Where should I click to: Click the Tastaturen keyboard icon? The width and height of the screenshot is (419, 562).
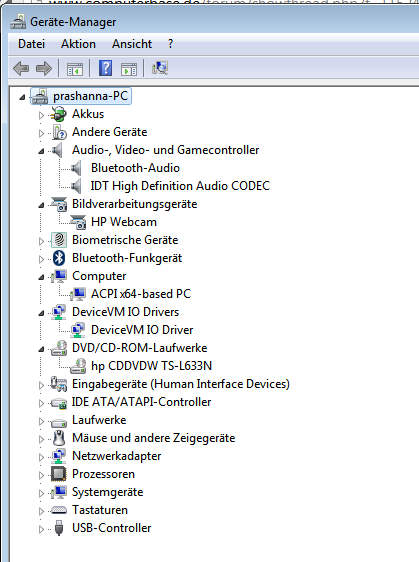click(59, 510)
